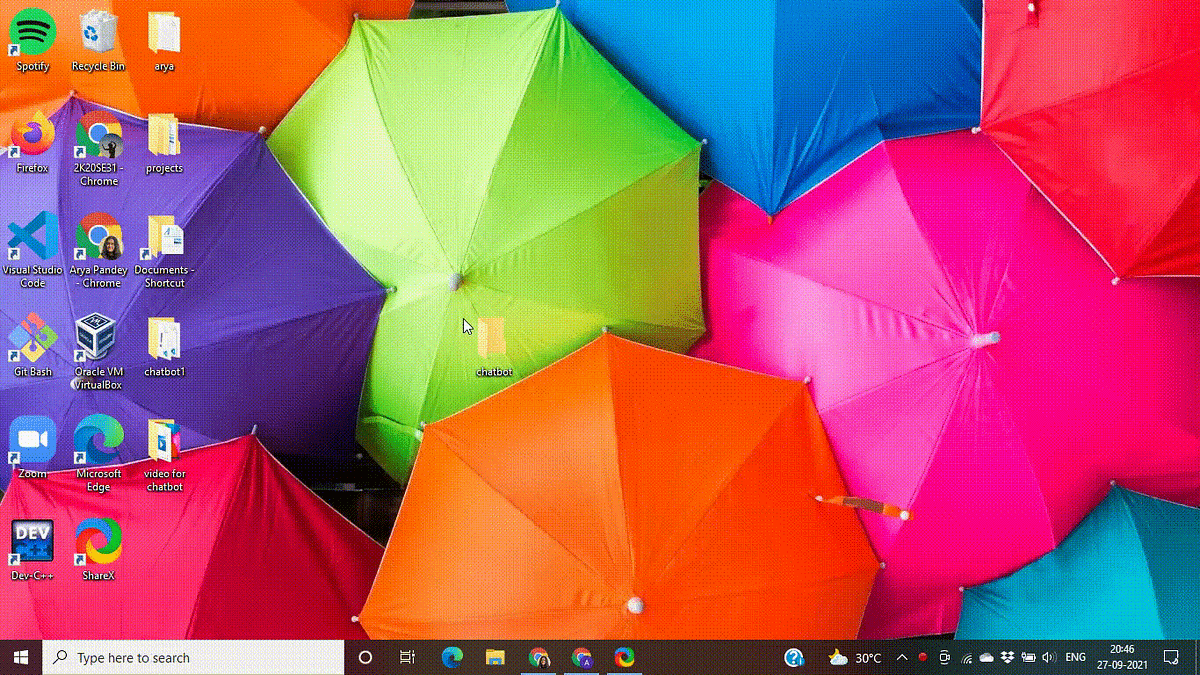Select the Firefox desktop shortcut
Image resolution: width=1200 pixels, height=675 pixels.
[32, 142]
